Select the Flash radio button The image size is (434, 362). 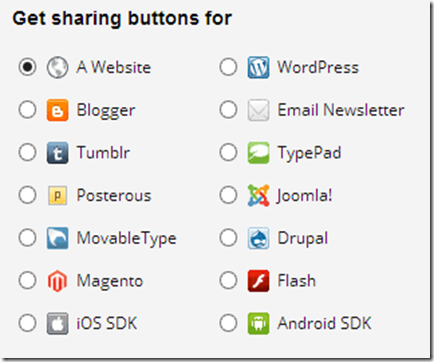228,280
